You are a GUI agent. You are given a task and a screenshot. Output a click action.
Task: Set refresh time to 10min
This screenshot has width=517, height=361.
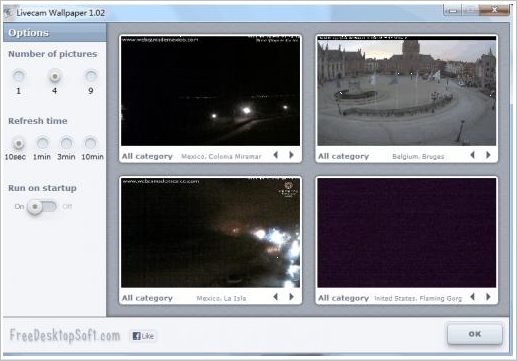(90, 144)
